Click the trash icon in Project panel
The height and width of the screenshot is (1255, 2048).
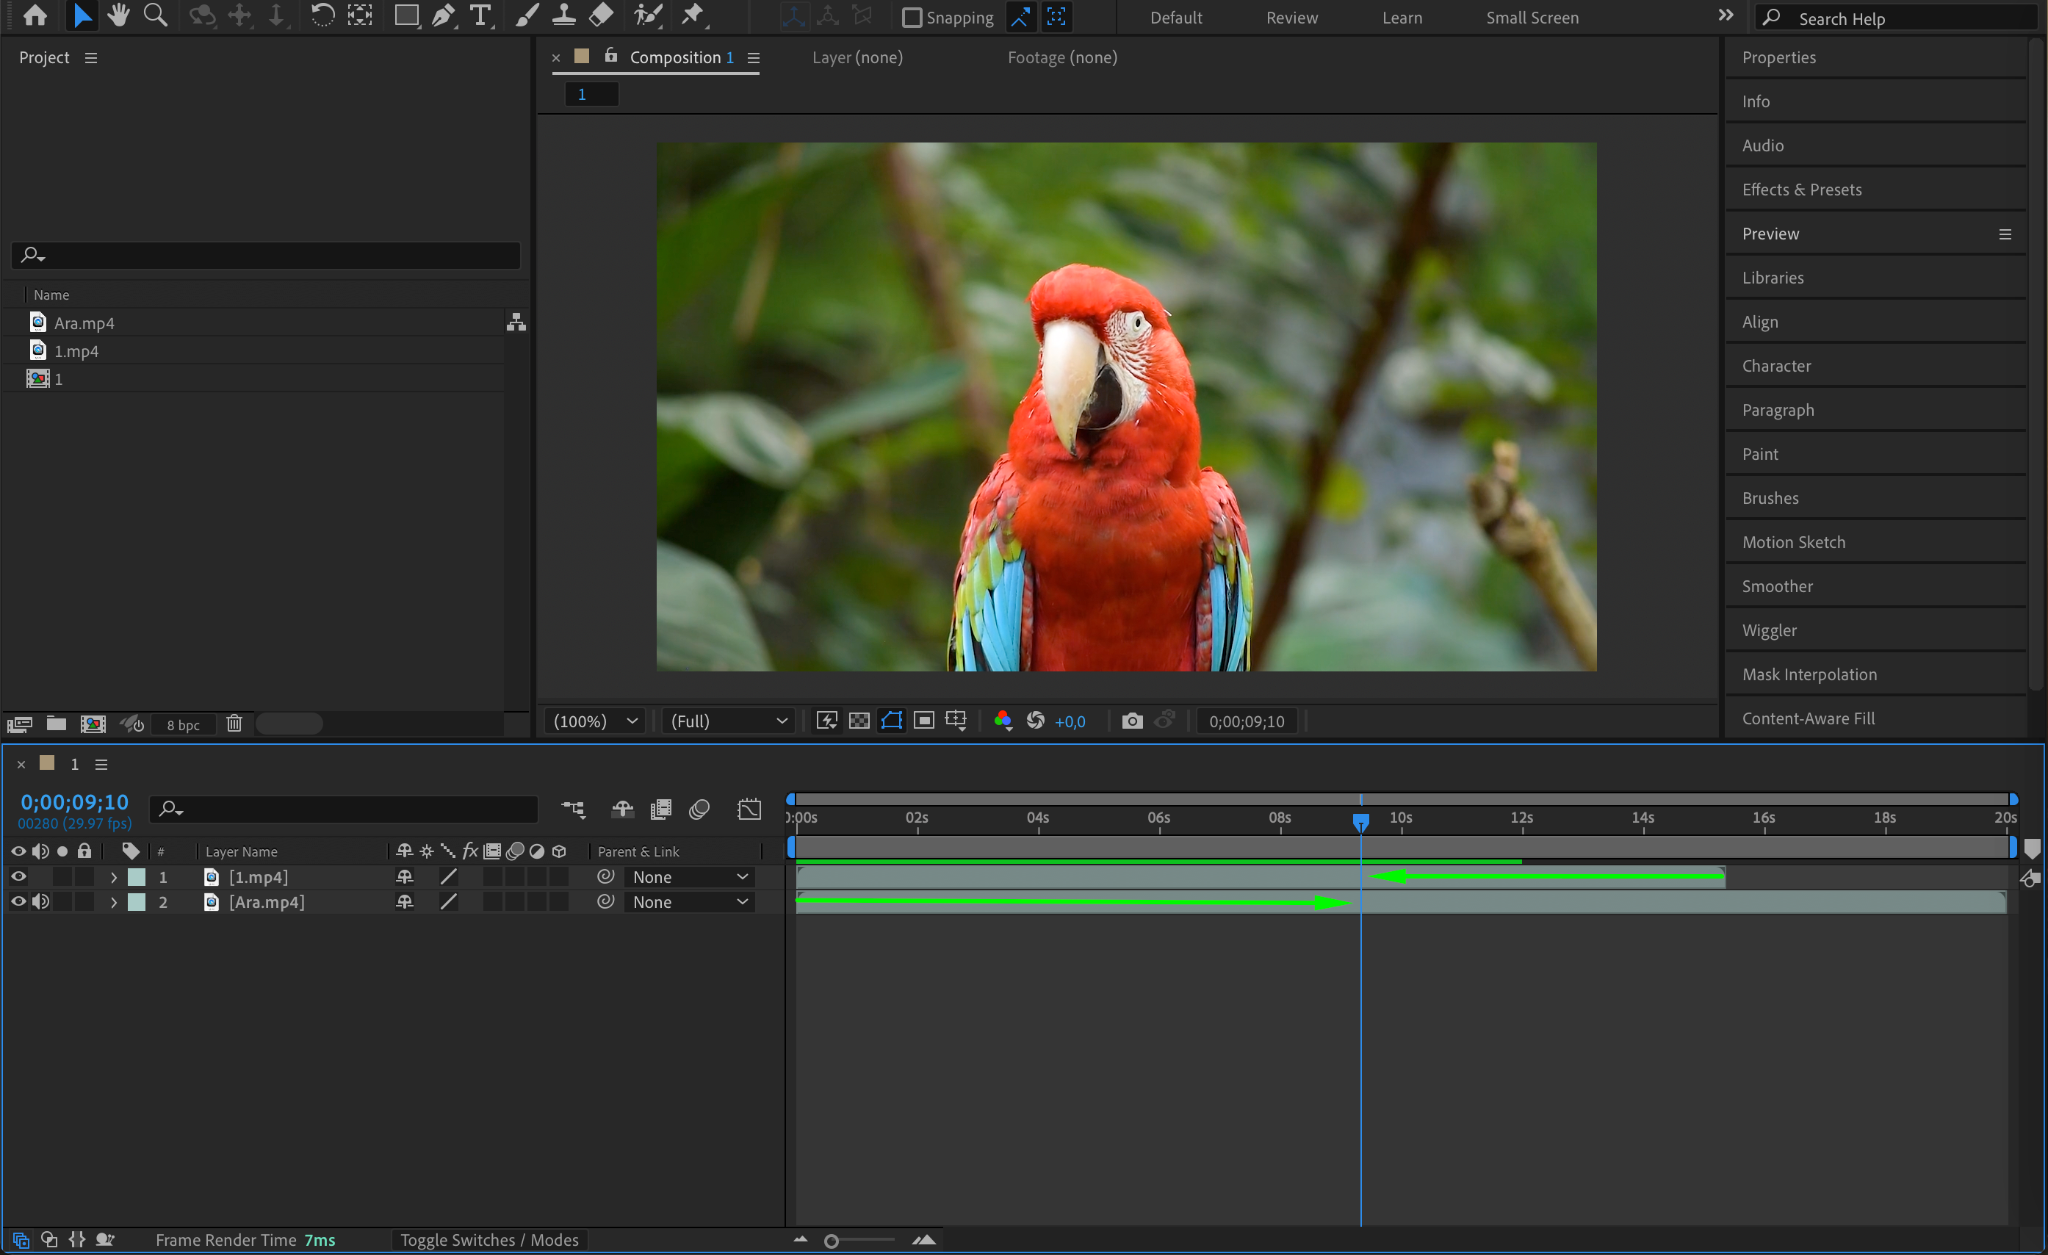(x=234, y=723)
